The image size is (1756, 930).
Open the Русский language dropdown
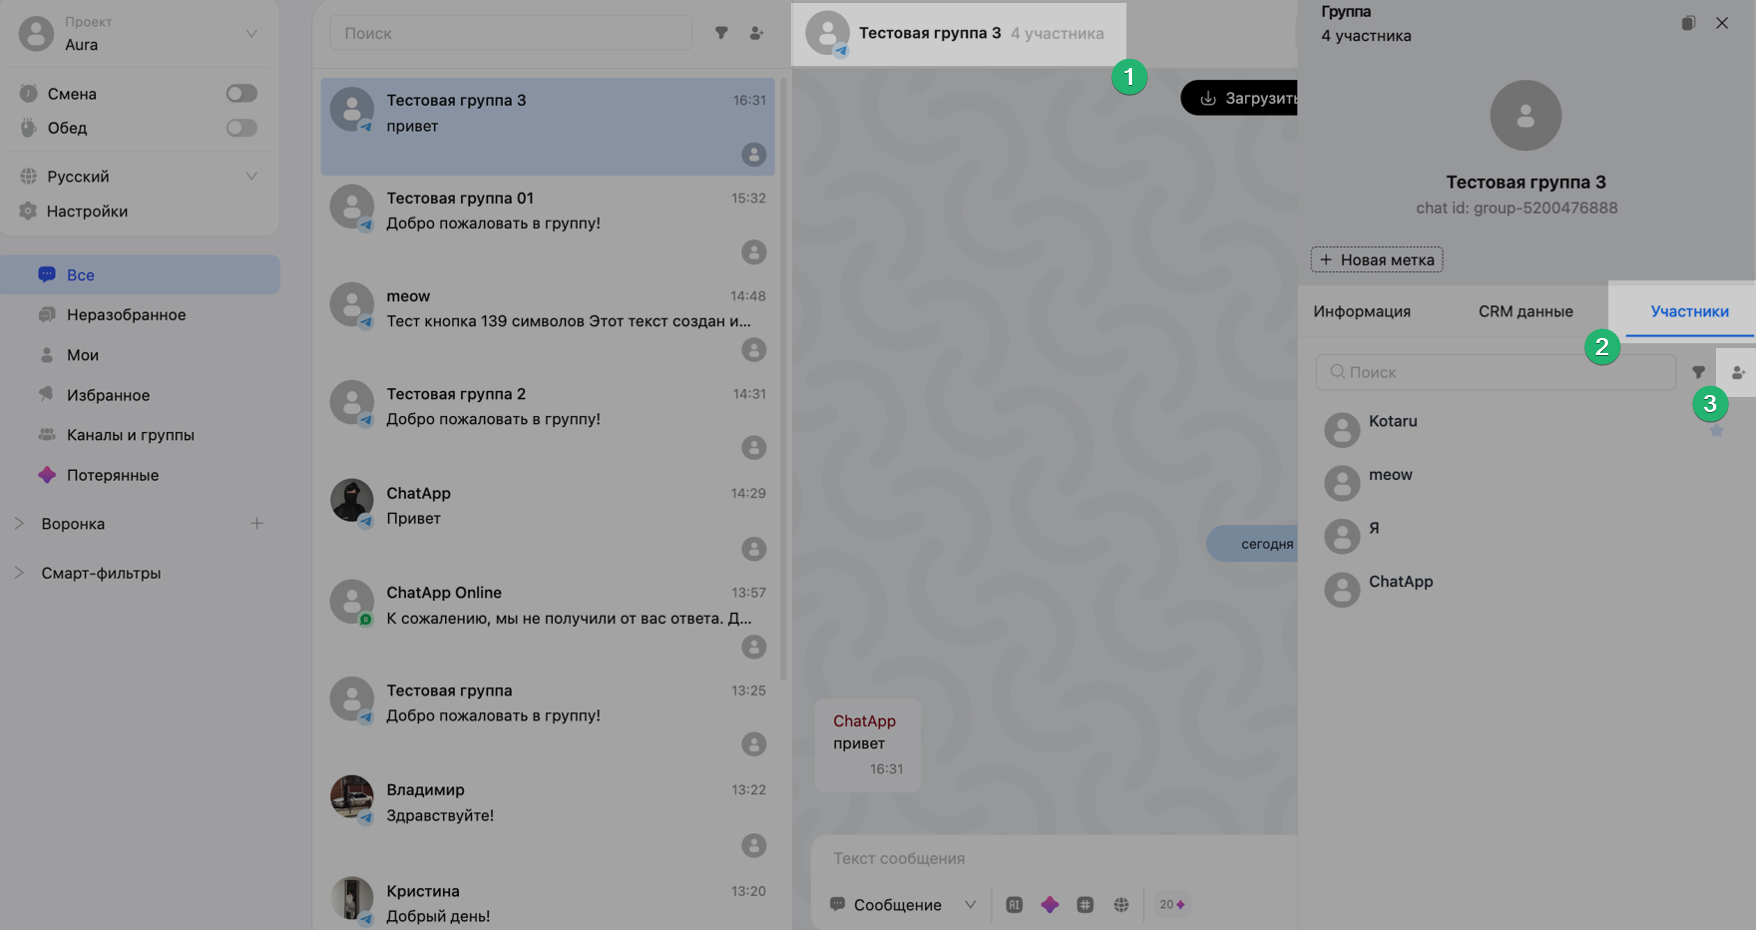pos(251,176)
